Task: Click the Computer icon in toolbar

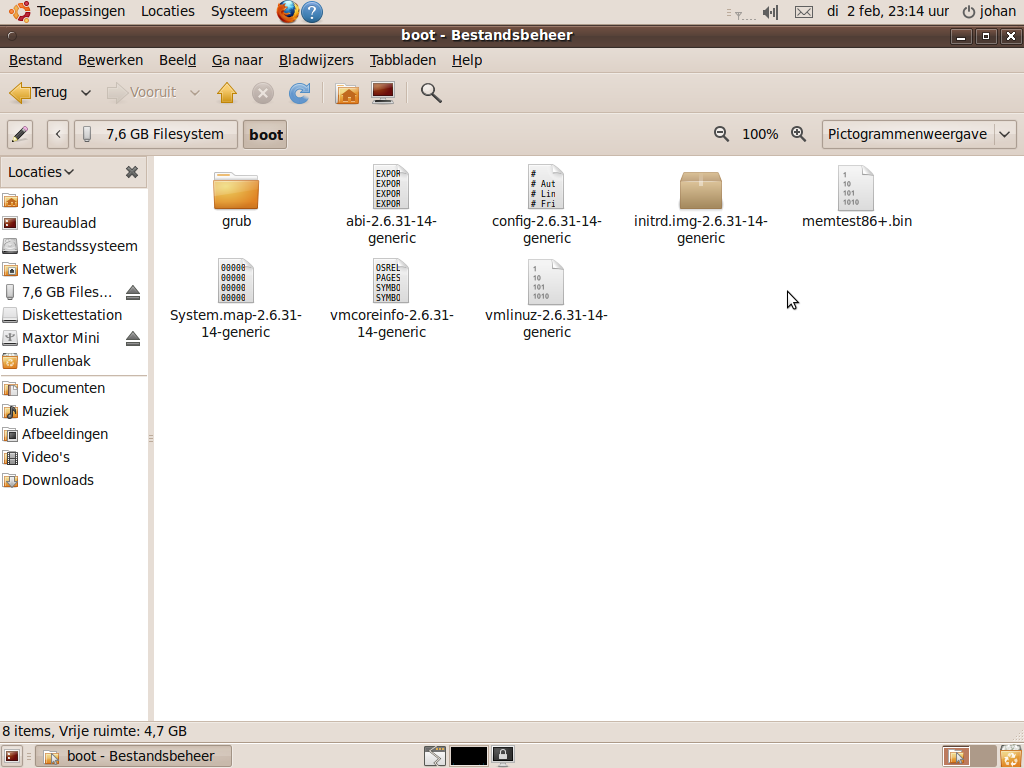Action: point(382,93)
